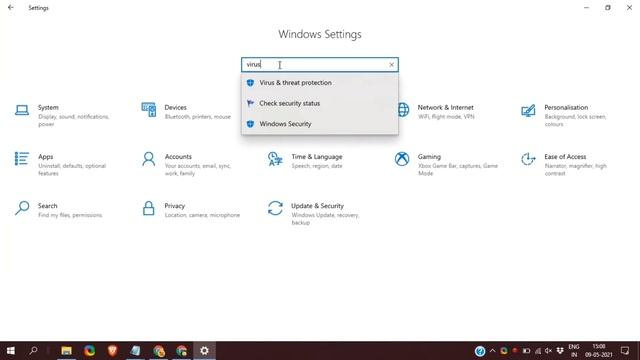Click the 'Update & Security' heading text

317,206
